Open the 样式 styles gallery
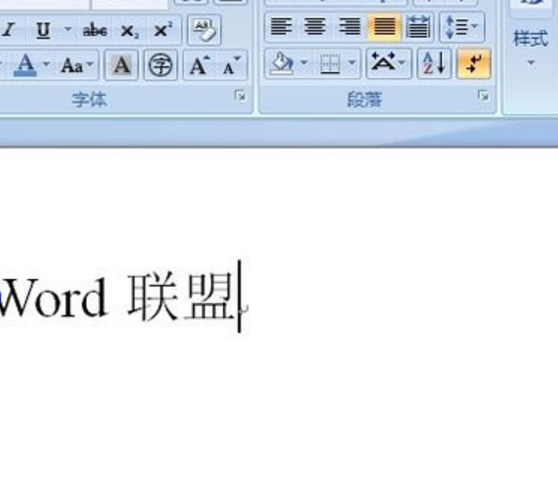This screenshot has width=558, height=497. [531, 48]
